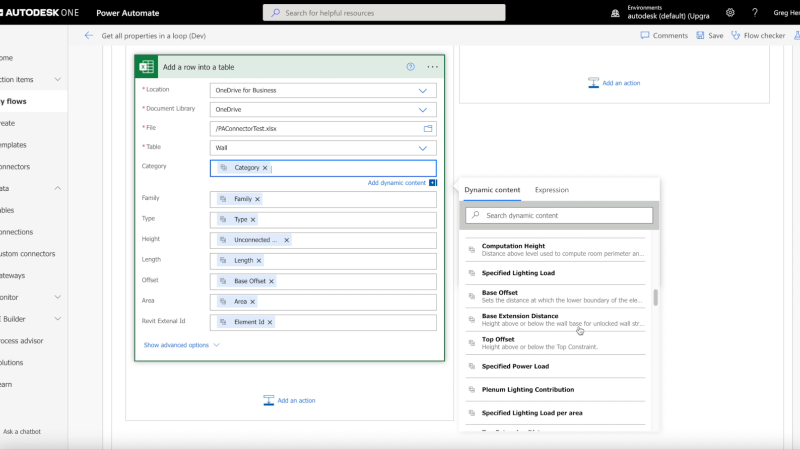The image size is (800, 450).
Task: Click into the Category input field
Action: 323,168
